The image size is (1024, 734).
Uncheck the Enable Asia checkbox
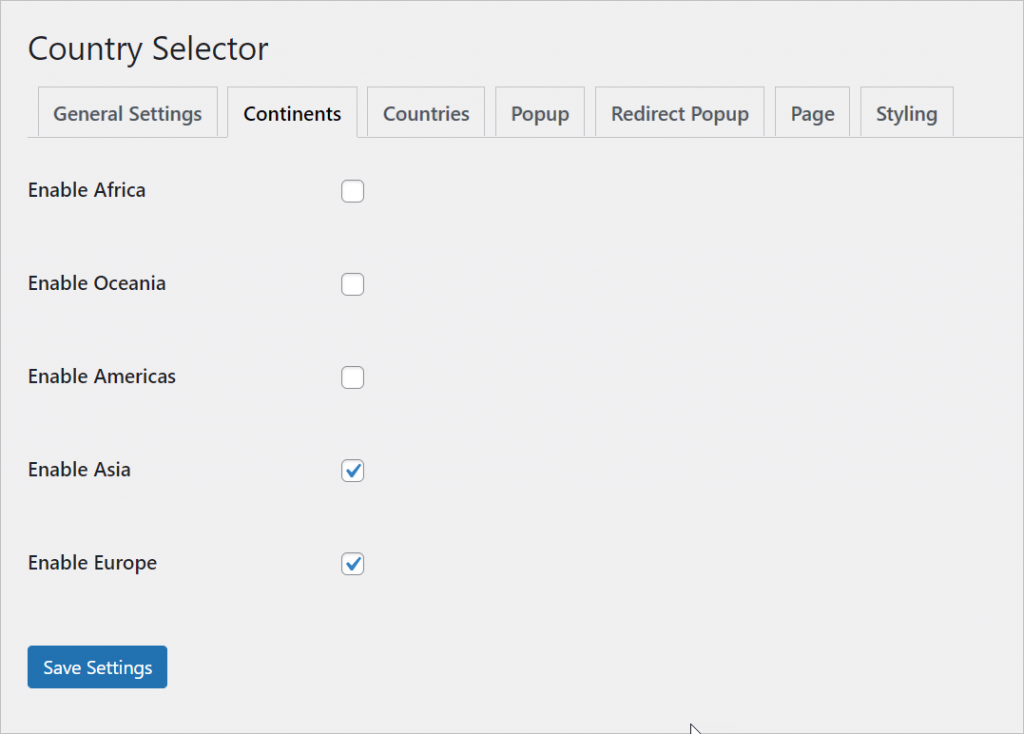(x=352, y=470)
